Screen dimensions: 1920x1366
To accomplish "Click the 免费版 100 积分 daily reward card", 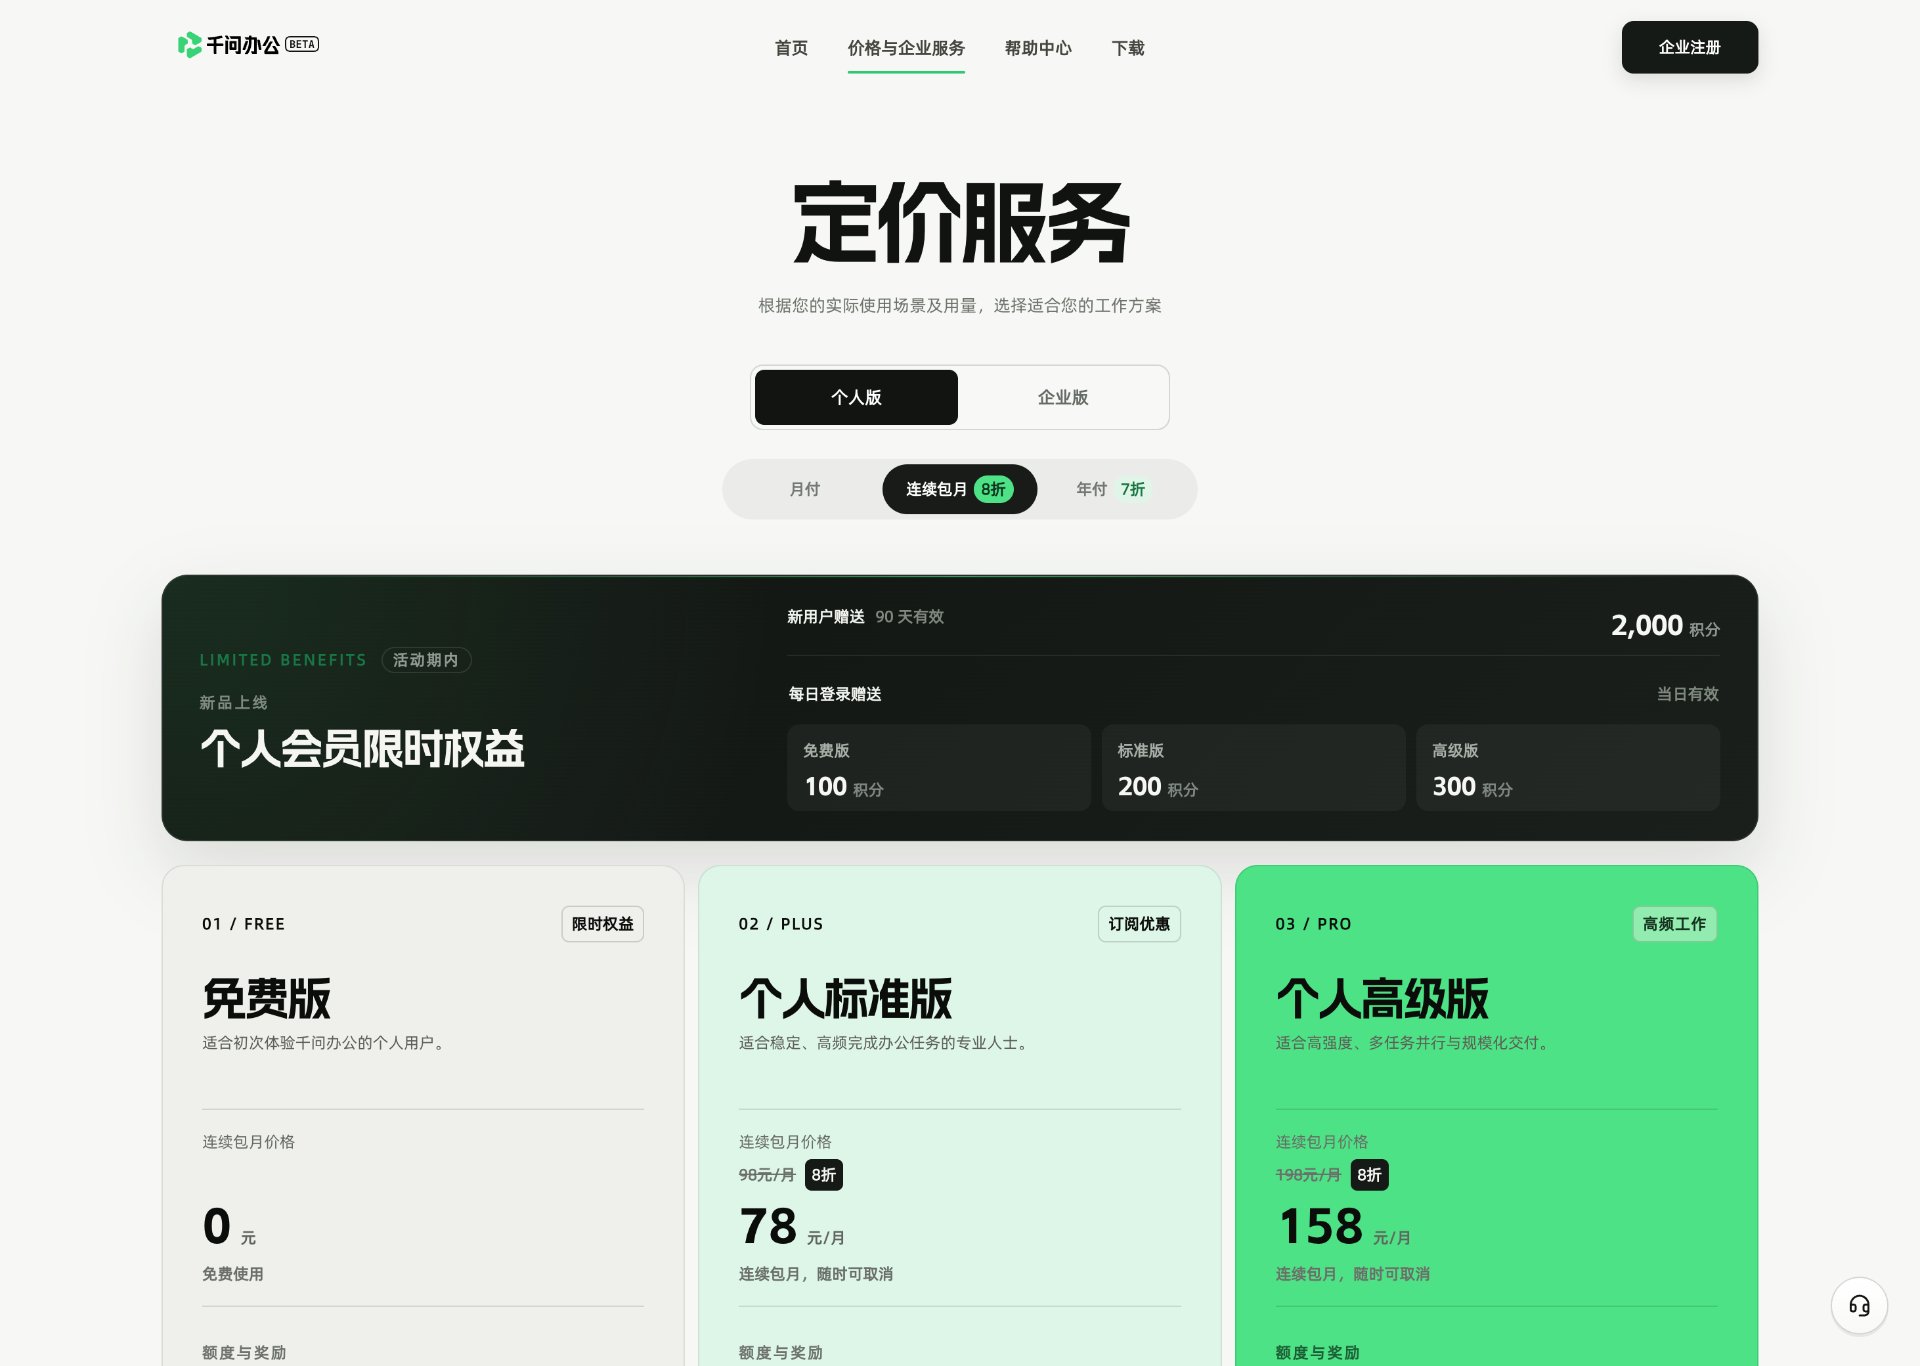I will pyautogui.click(x=939, y=768).
